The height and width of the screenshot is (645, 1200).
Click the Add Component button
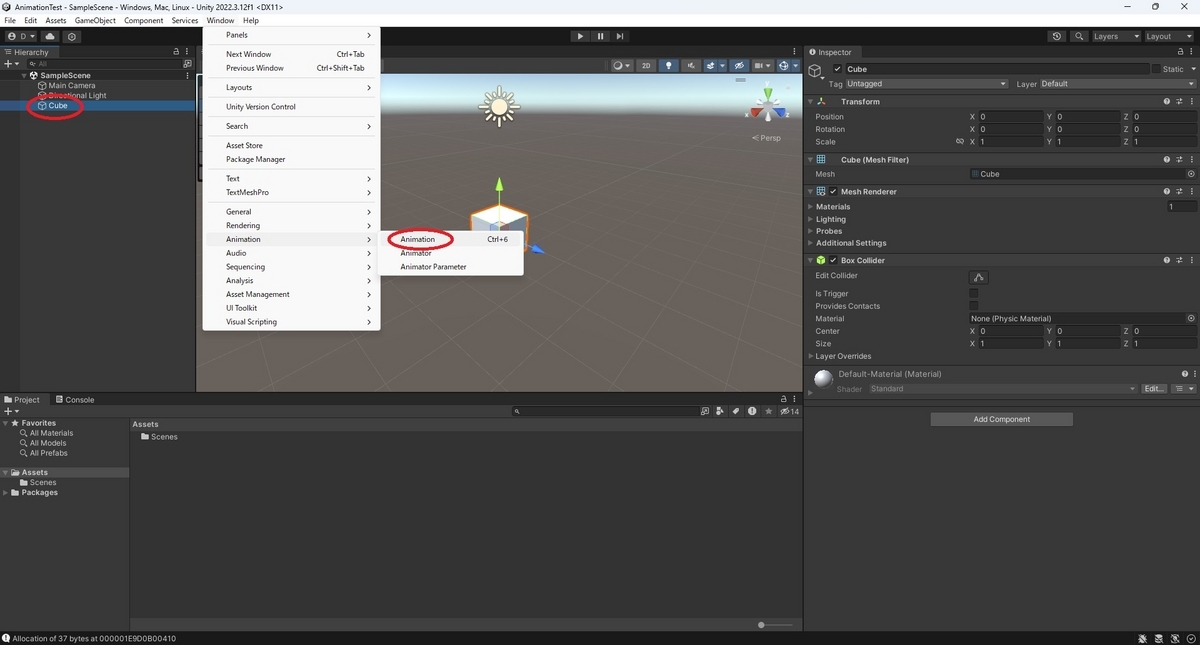pyautogui.click(x=1001, y=419)
